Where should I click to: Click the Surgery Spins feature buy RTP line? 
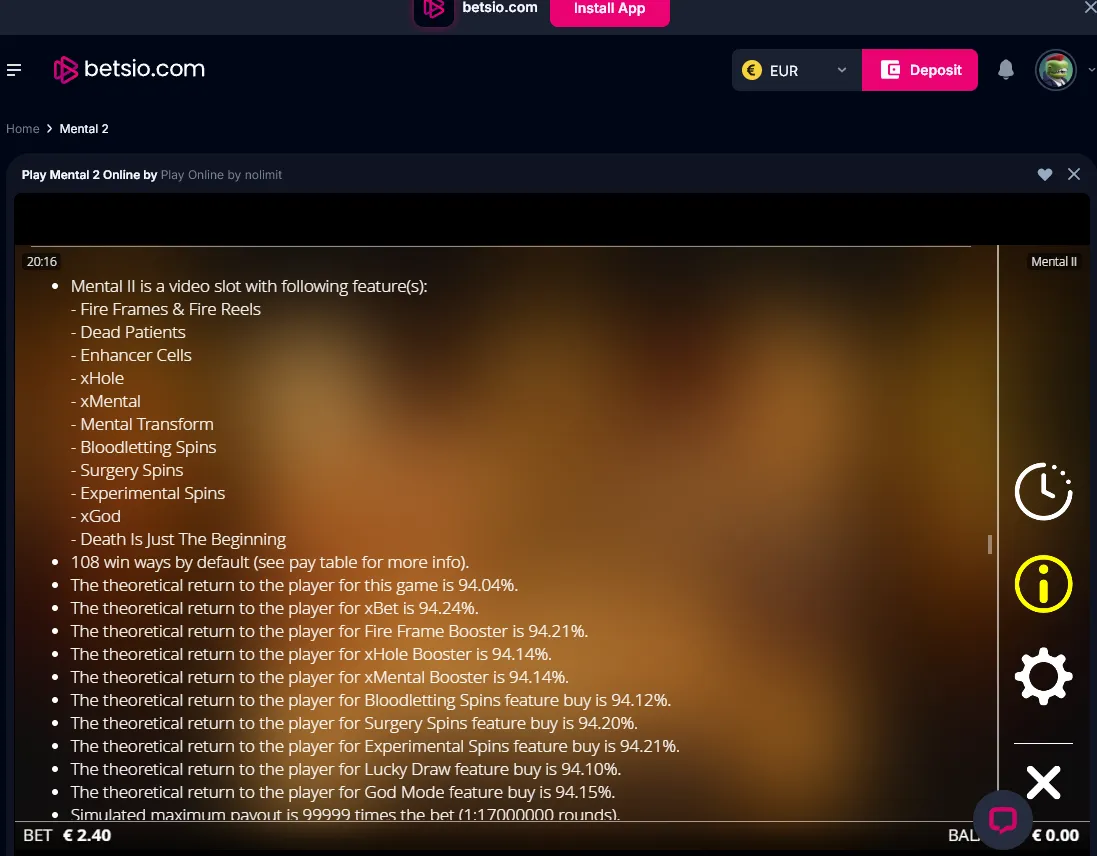pos(354,724)
